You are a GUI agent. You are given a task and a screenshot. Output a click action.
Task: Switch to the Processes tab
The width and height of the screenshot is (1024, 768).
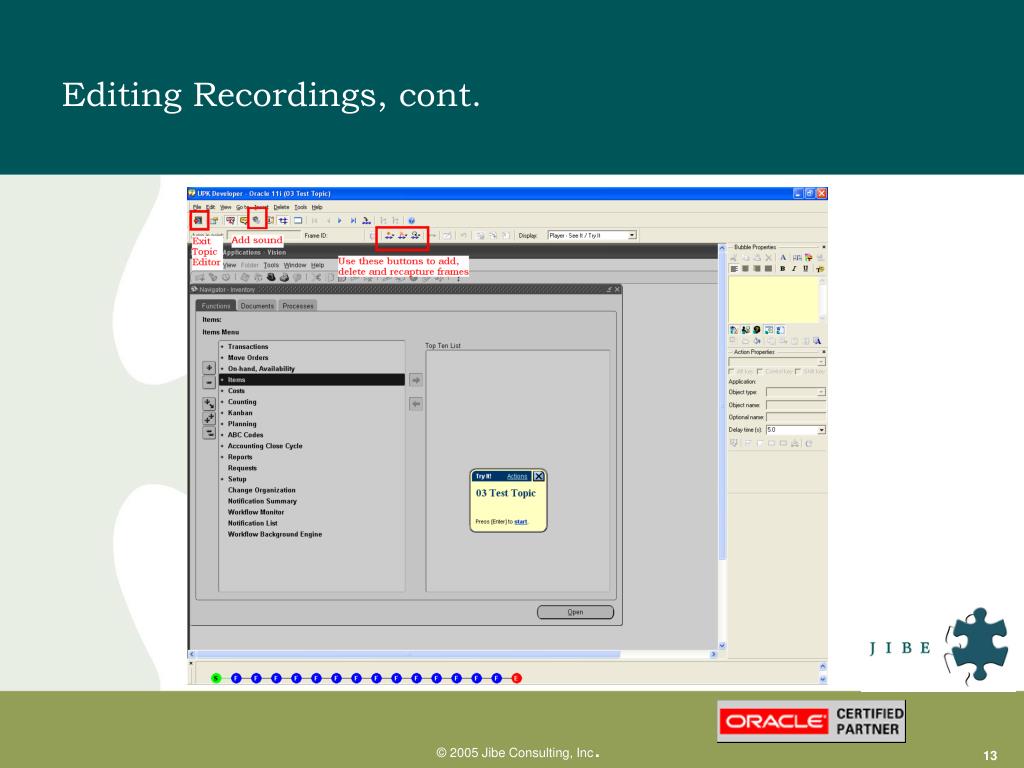tap(298, 306)
